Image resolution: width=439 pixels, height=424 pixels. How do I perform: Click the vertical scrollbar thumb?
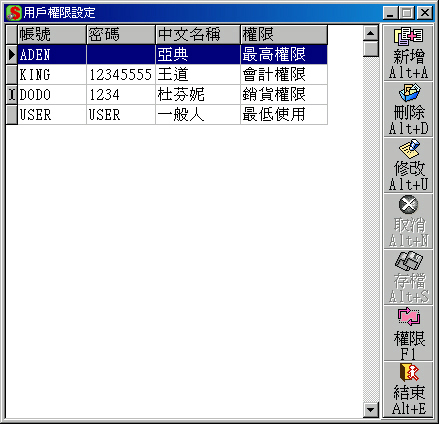[370, 49]
